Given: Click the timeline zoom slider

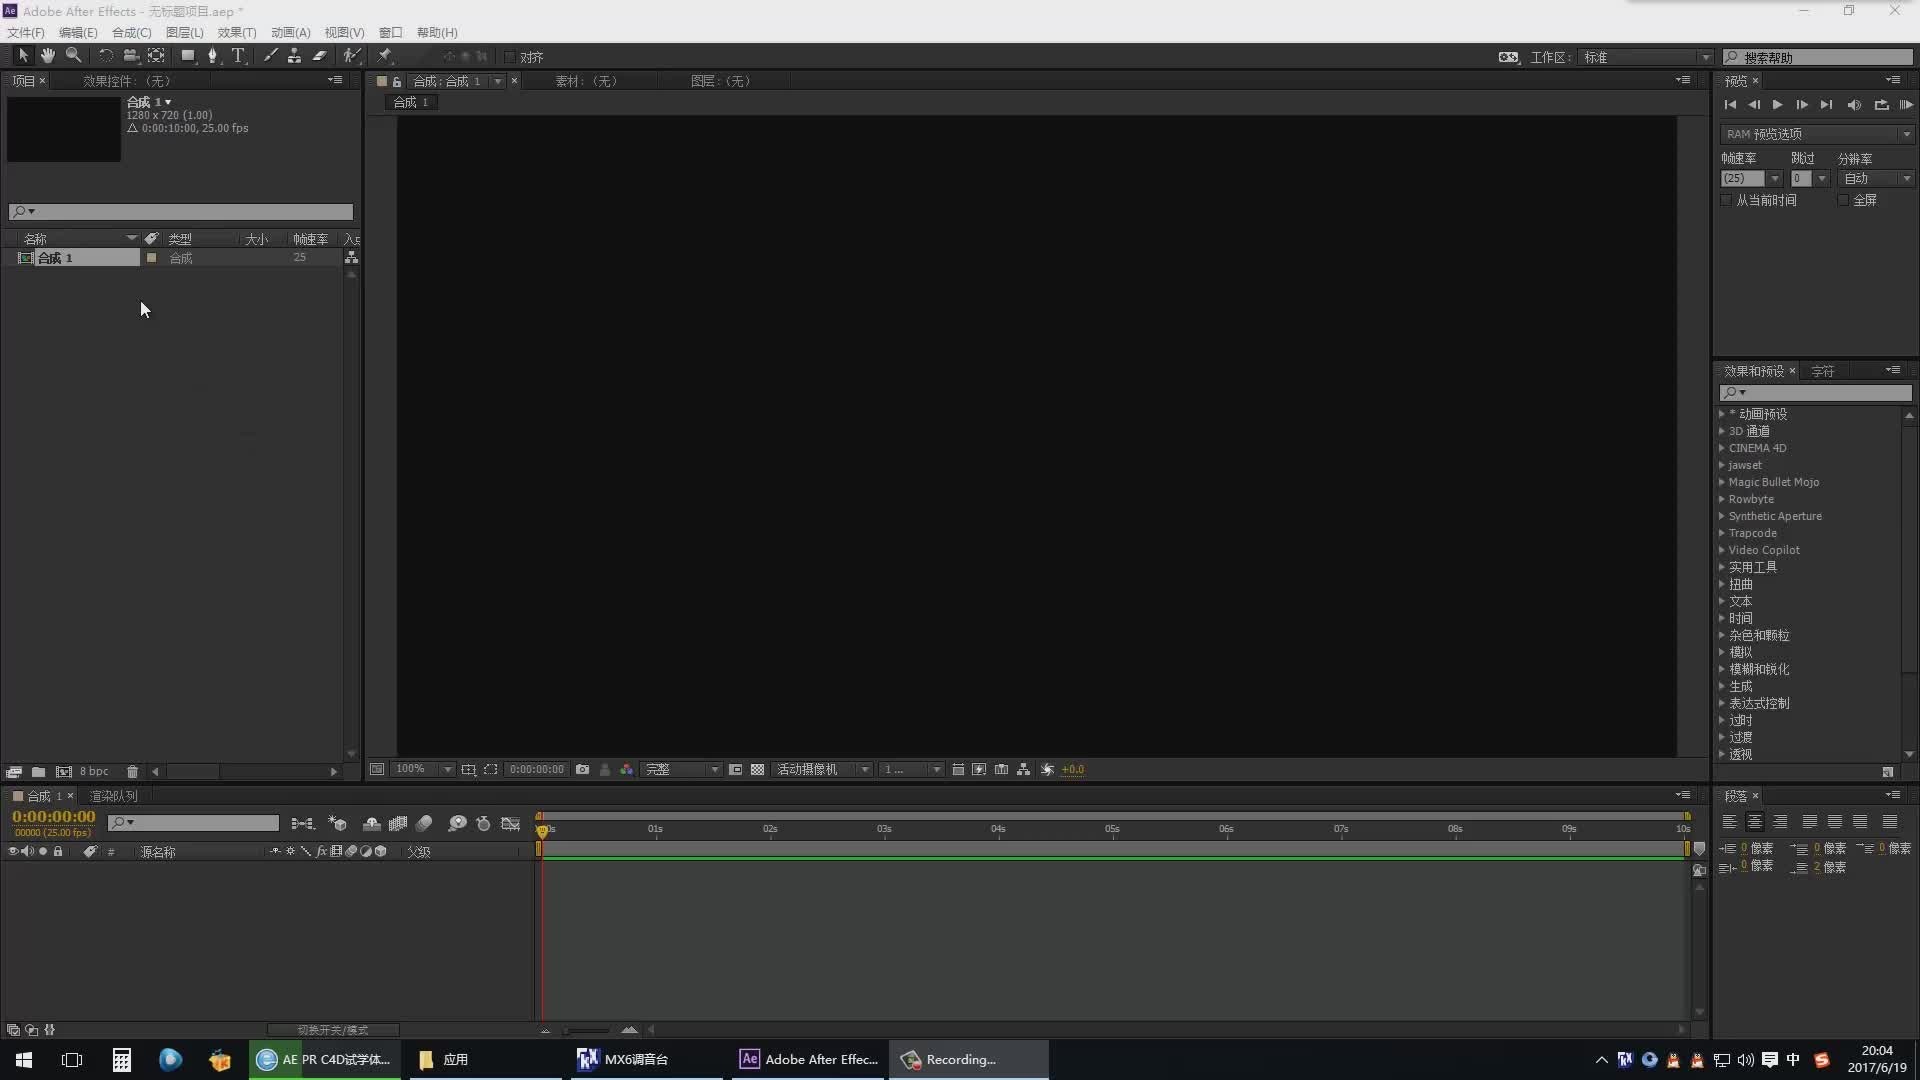Looking at the screenshot, I should click(586, 1030).
